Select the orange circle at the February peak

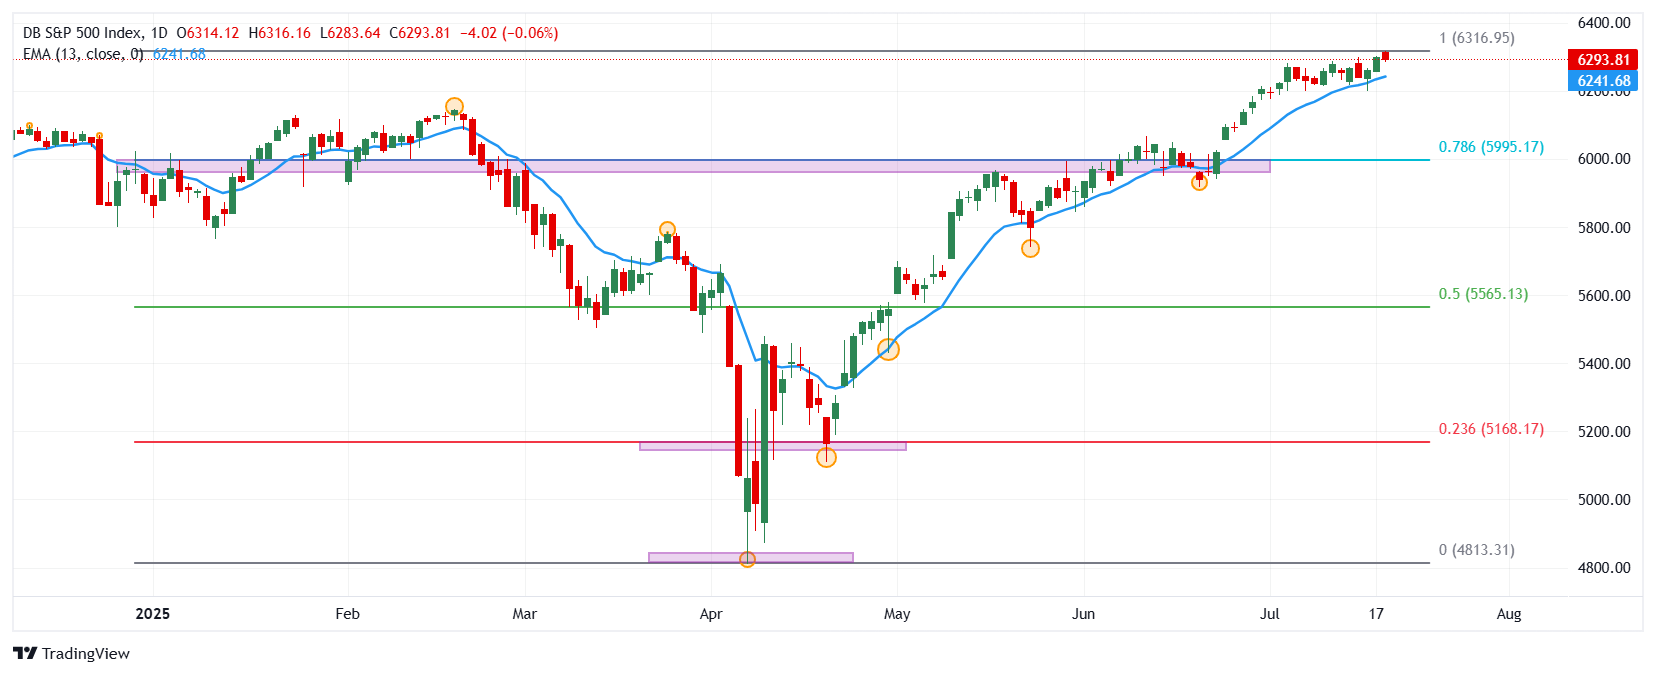[454, 107]
